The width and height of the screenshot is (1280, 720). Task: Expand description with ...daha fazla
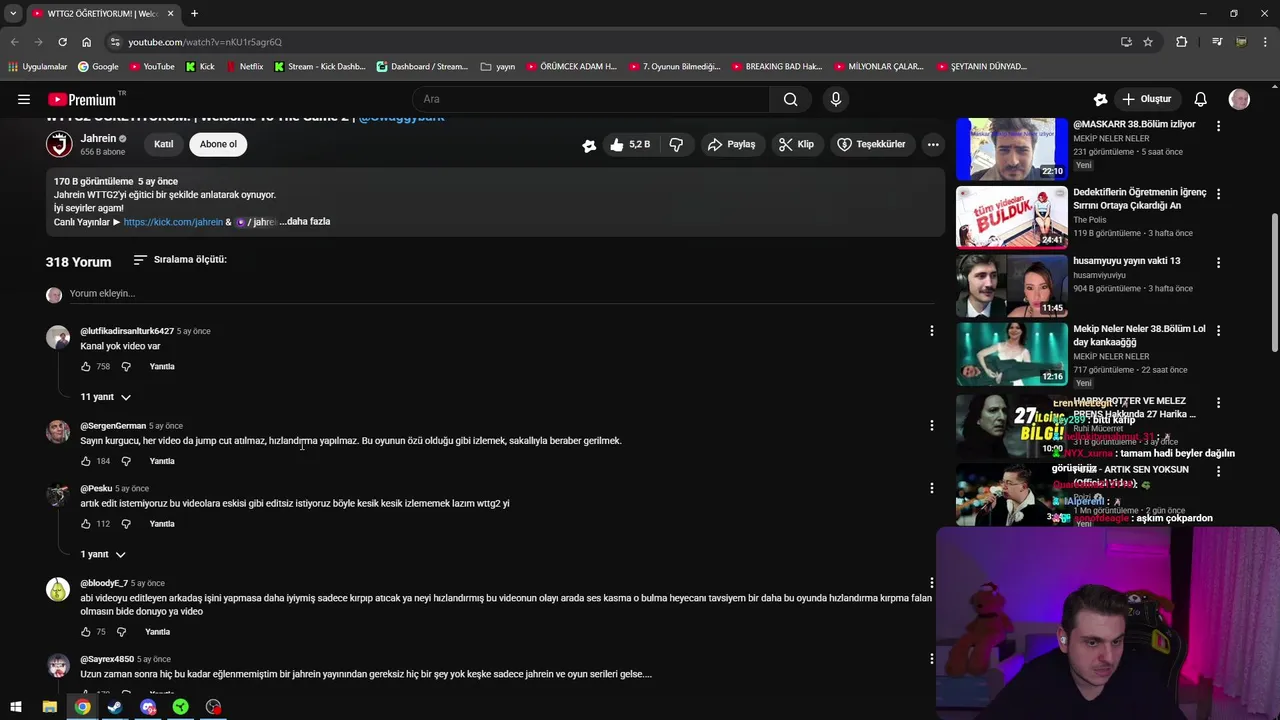305,221
